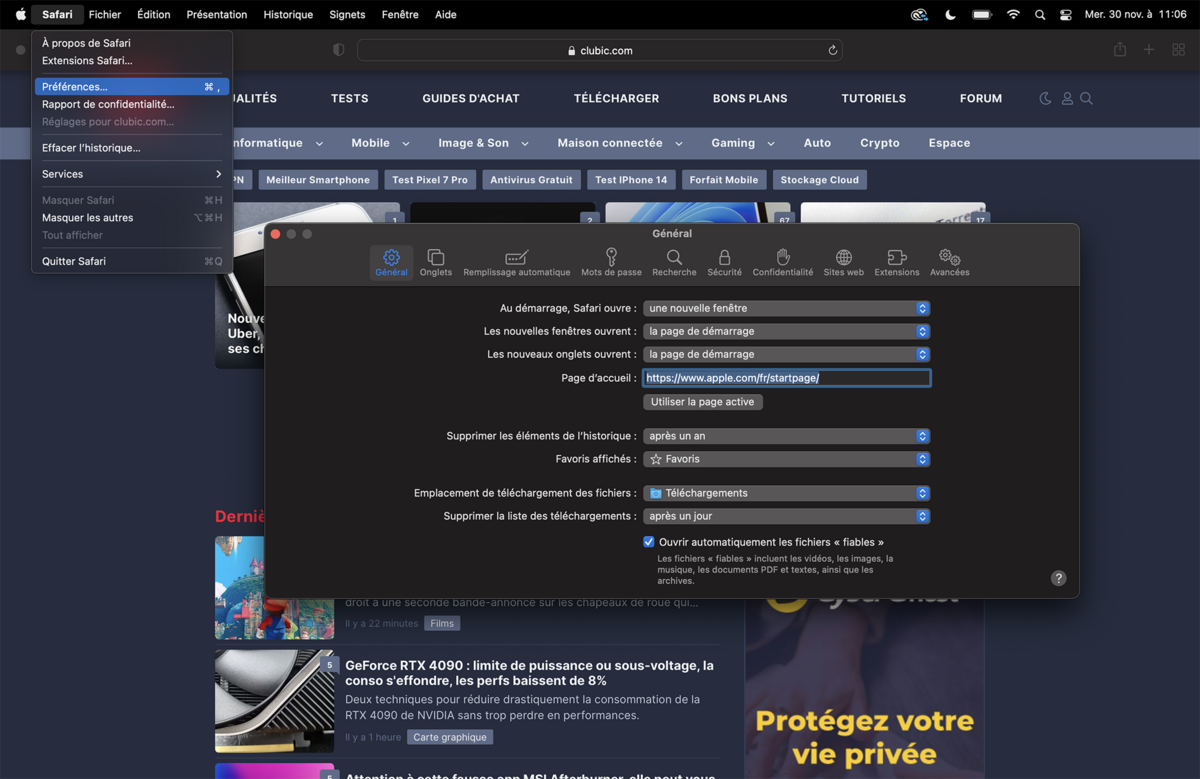Open the Avancées preferences pane

point(949,263)
